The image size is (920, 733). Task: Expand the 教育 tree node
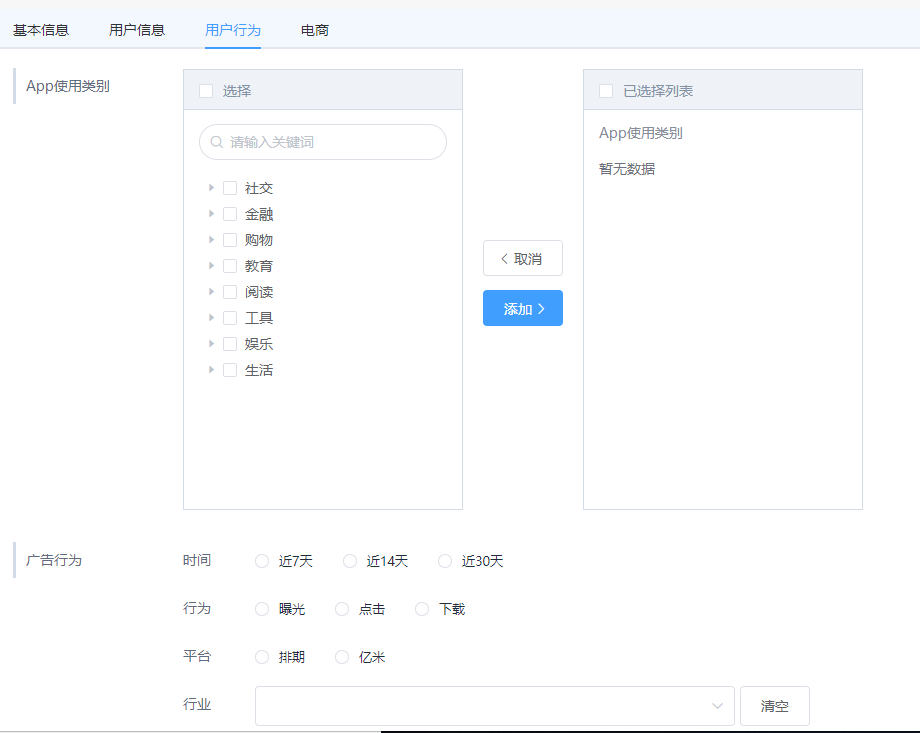pyautogui.click(x=212, y=265)
